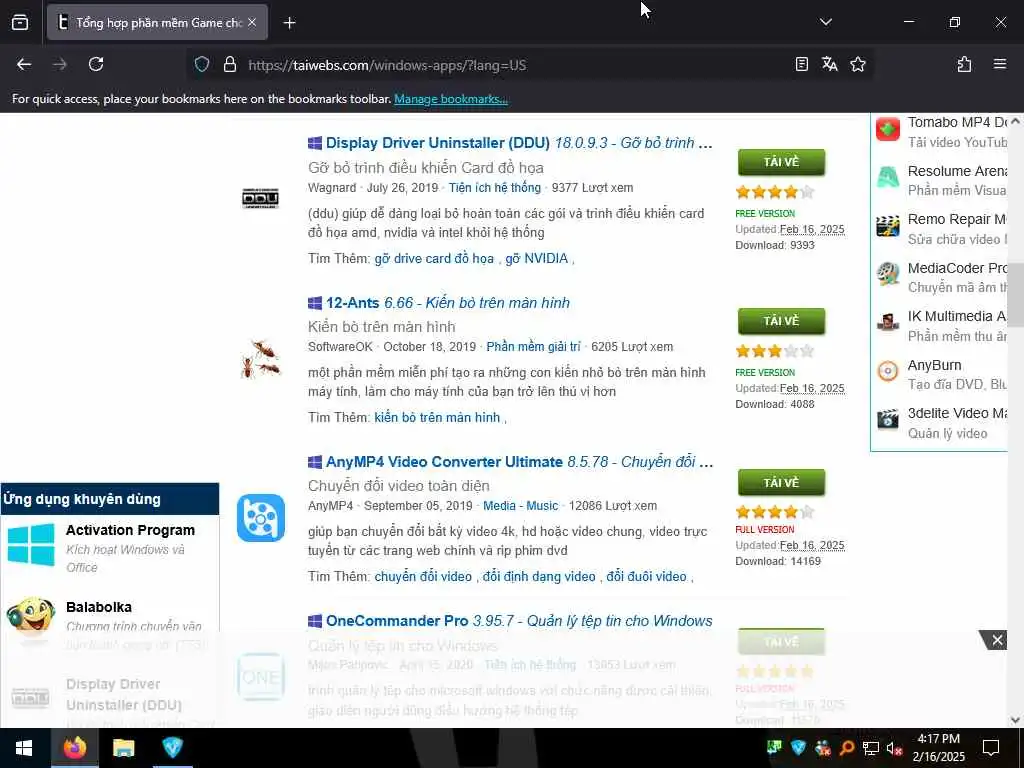Follow chuyển đổi video tag link
The image size is (1024, 768).
tap(423, 577)
